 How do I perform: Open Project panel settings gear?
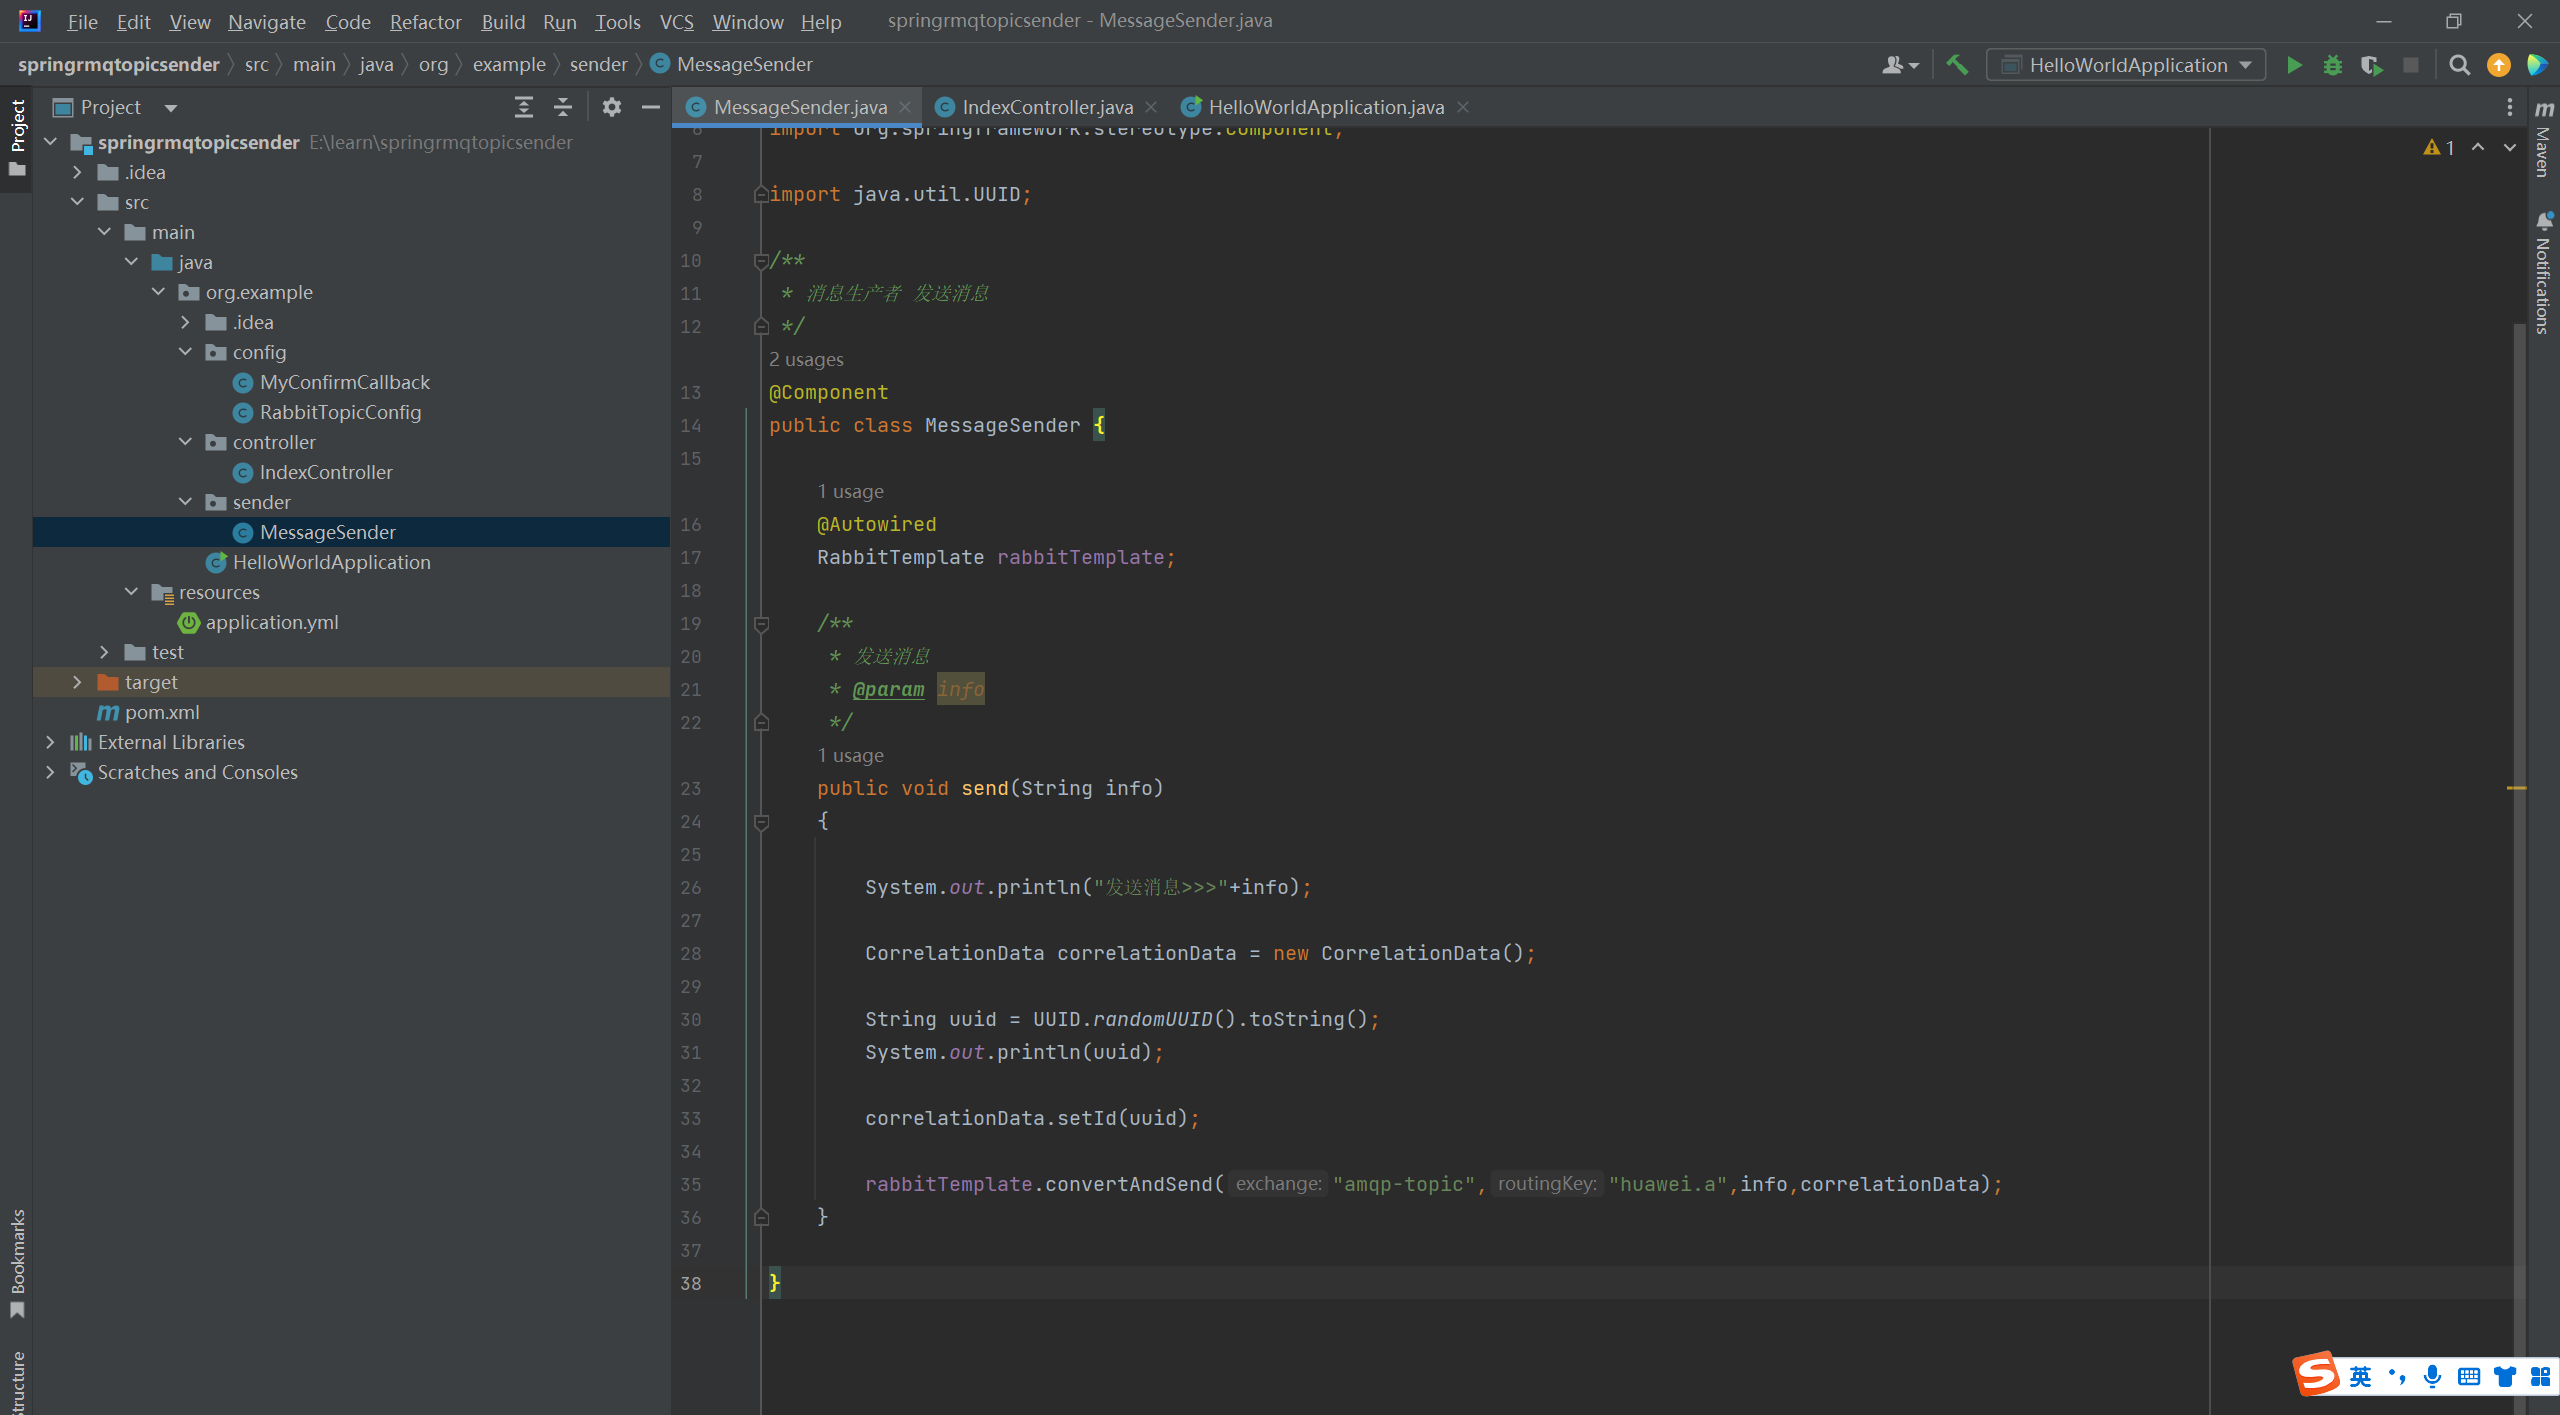[x=612, y=107]
